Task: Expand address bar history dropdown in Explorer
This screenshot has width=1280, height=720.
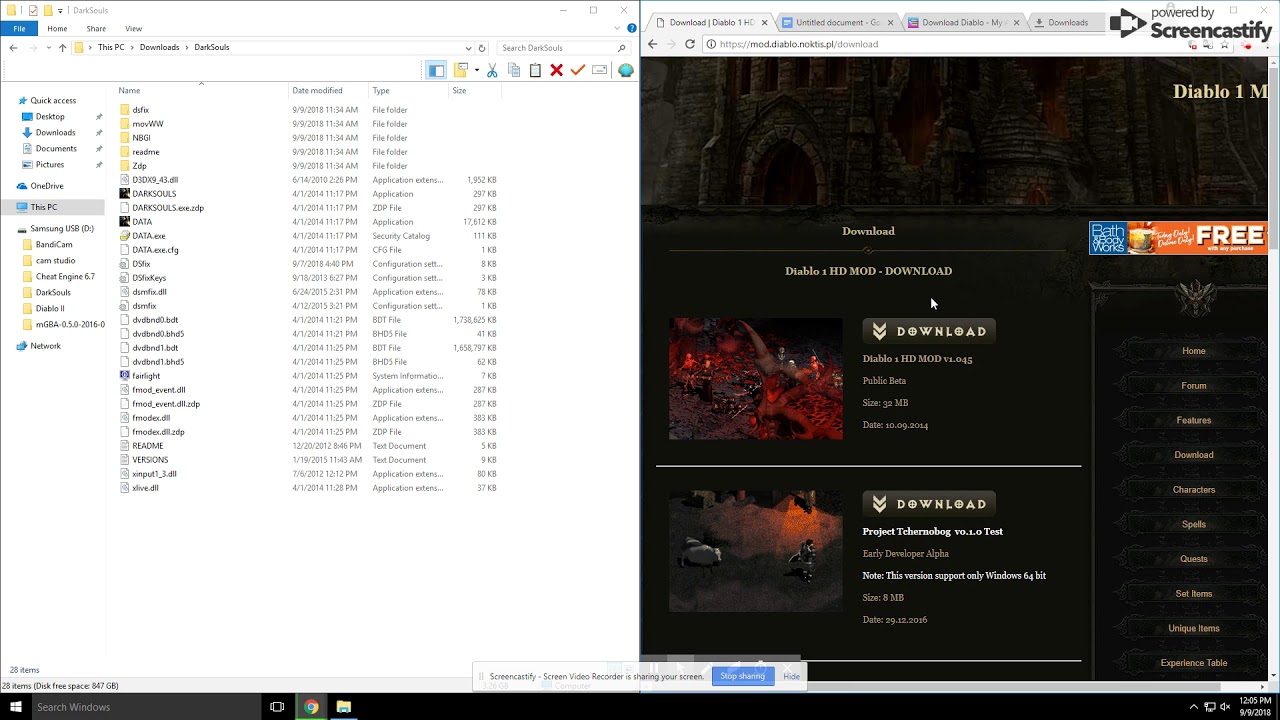Action: pyautogui.click(x=468, y=47)
